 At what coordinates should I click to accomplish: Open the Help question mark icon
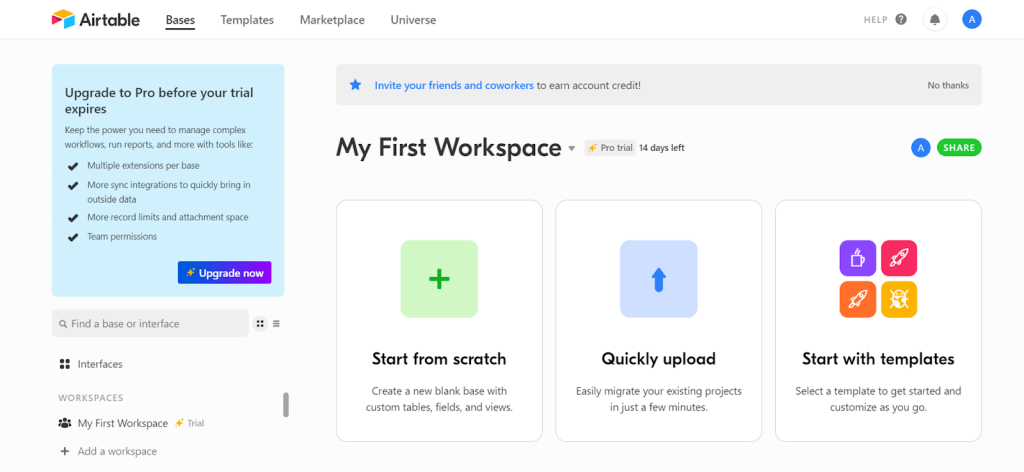901,20
